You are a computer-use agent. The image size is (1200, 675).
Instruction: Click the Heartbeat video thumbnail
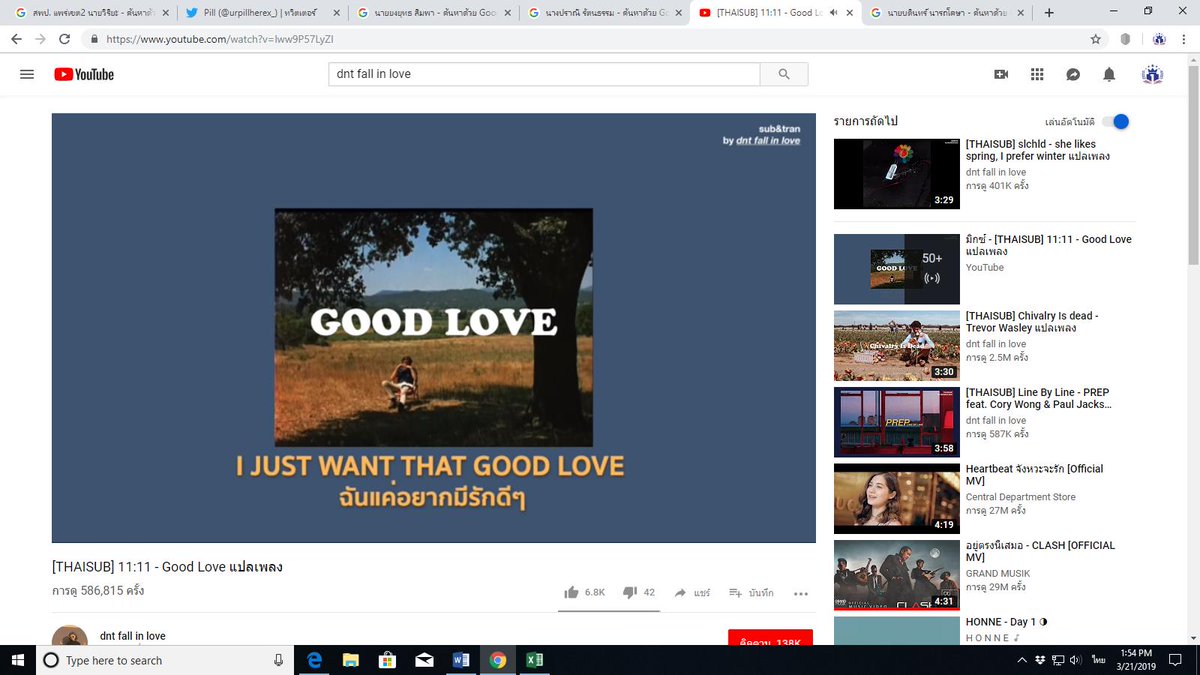pos(897,498)
